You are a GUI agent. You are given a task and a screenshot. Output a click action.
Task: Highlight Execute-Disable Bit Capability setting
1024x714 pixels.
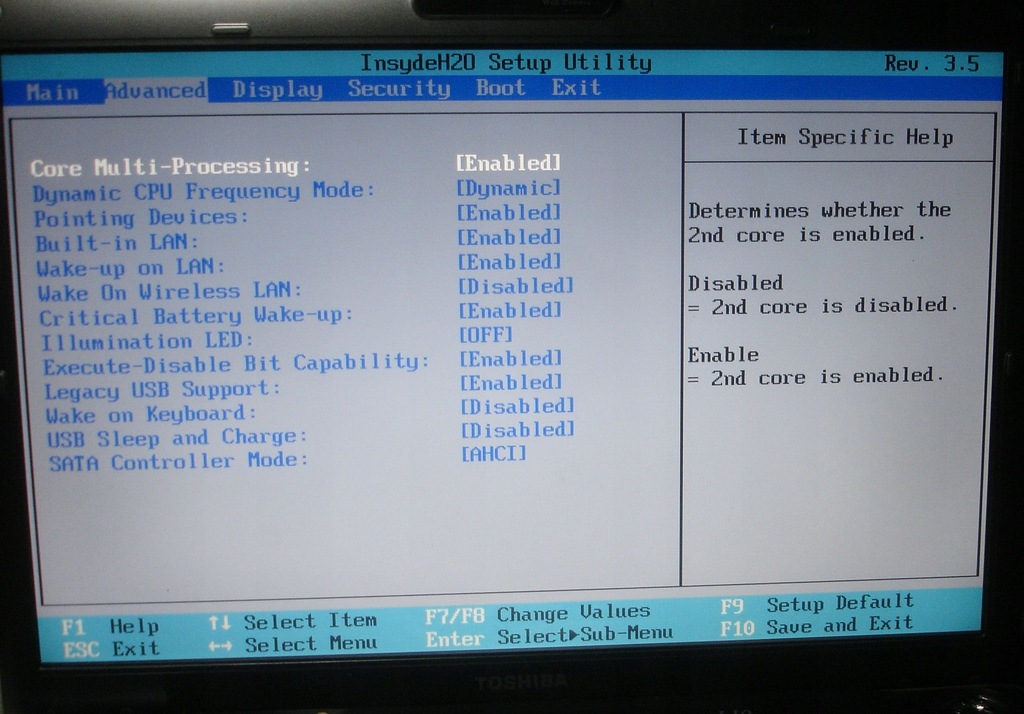click(236, 363)
